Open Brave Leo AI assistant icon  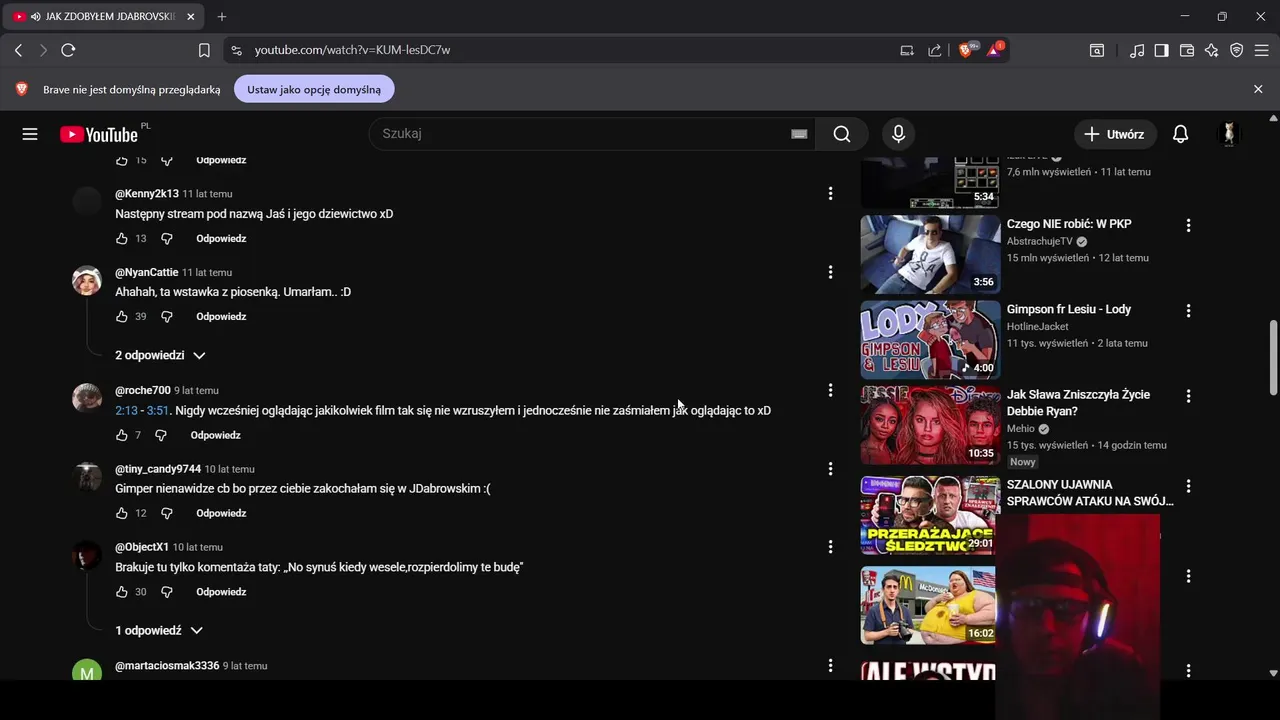click(x=1212, y=50)
